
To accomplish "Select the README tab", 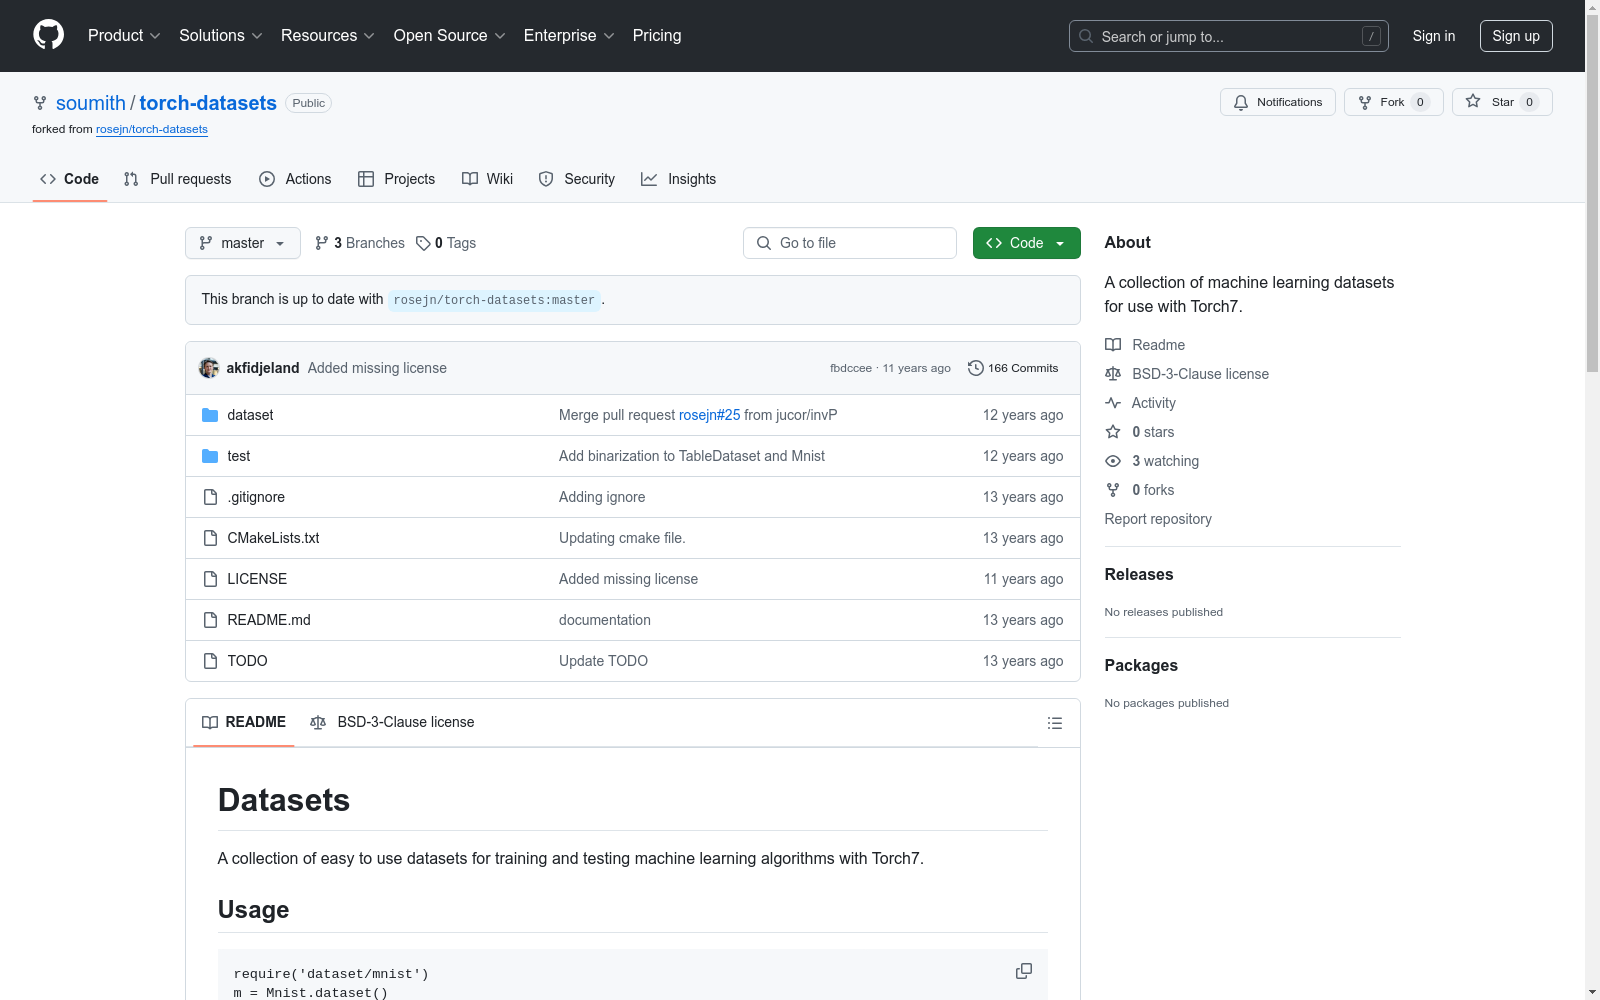I will (x=244, y=722).
